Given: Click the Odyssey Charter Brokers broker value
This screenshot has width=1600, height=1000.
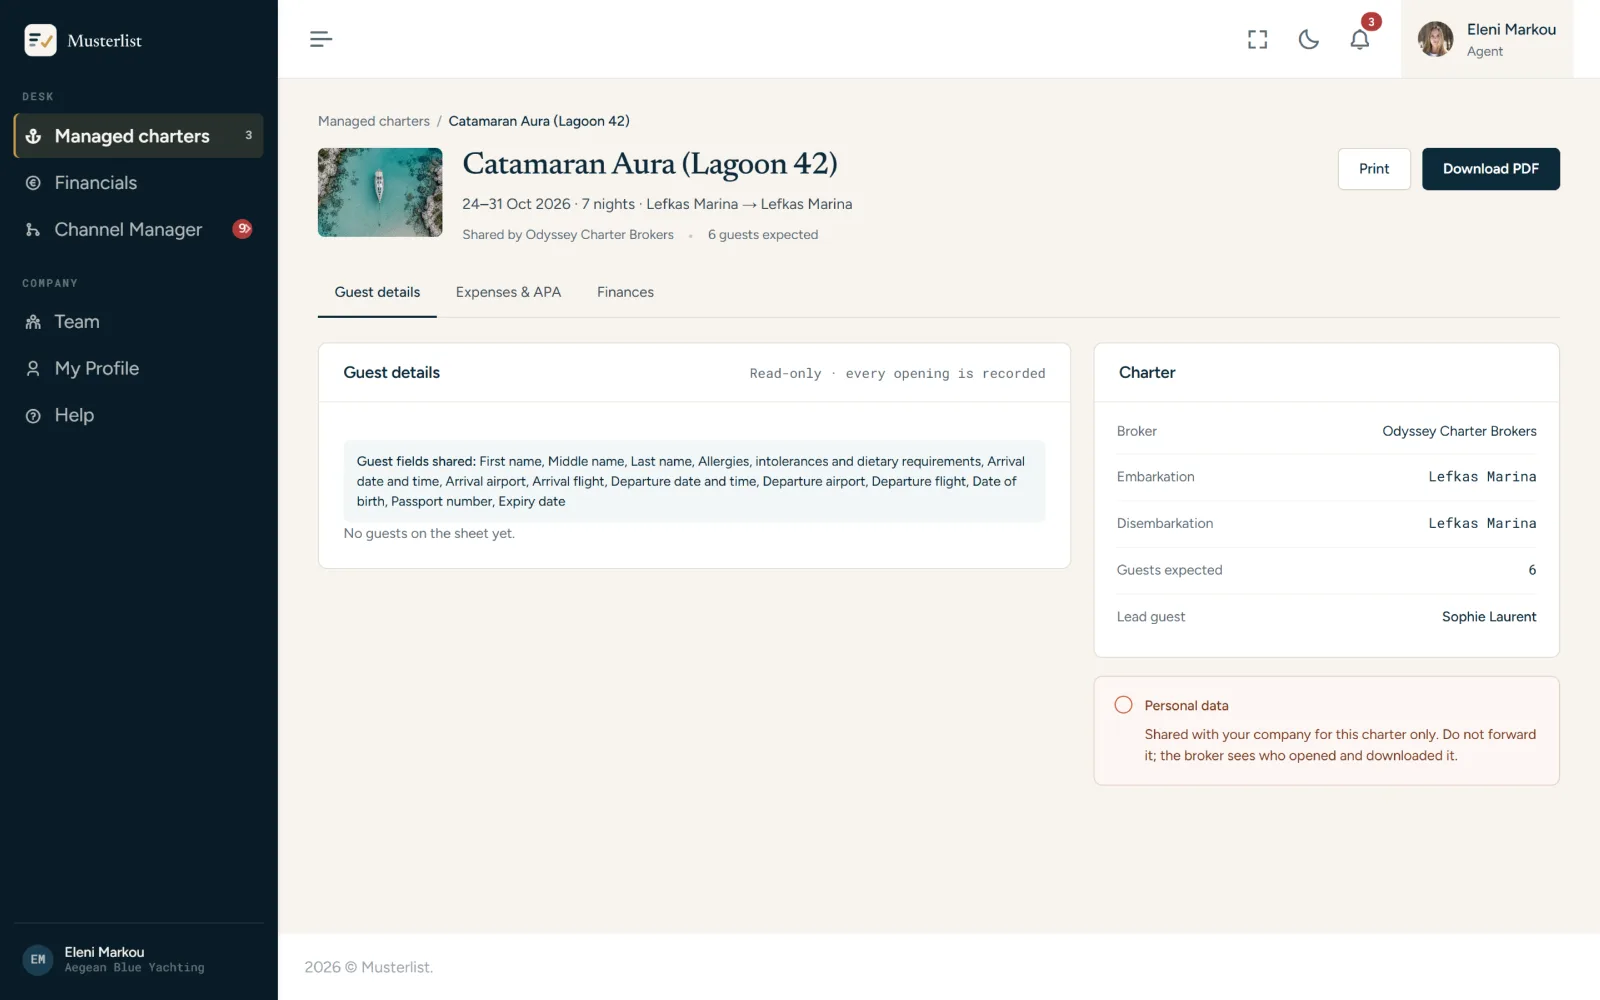Looking at the screenshot, I should click(x=1459, y=431).
